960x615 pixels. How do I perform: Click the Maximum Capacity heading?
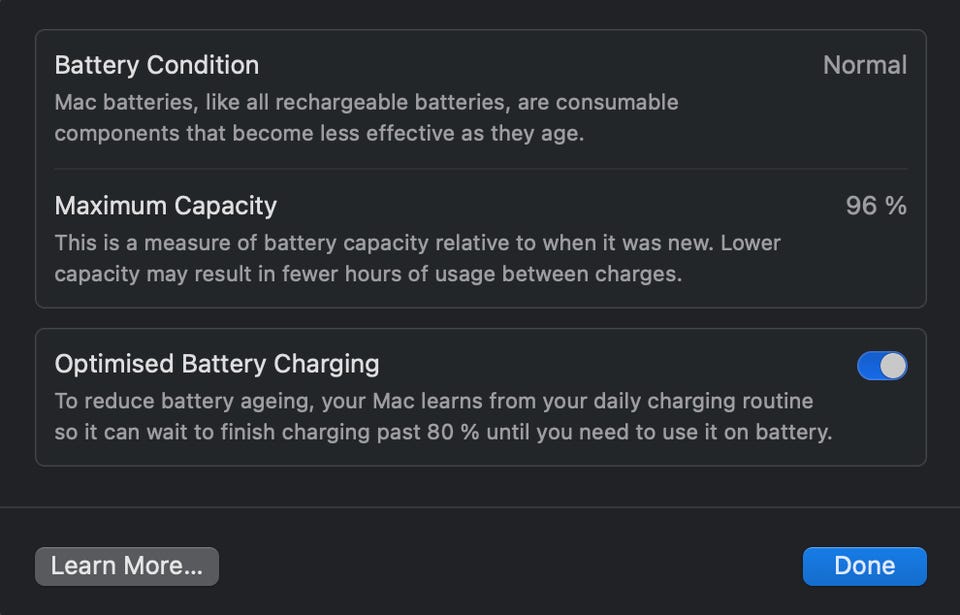(x=166, y=206)
